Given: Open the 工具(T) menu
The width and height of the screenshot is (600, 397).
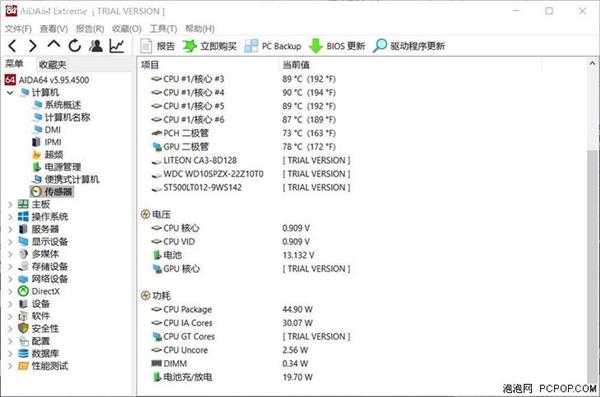Looking at the screenshot, I should [163, 29].
